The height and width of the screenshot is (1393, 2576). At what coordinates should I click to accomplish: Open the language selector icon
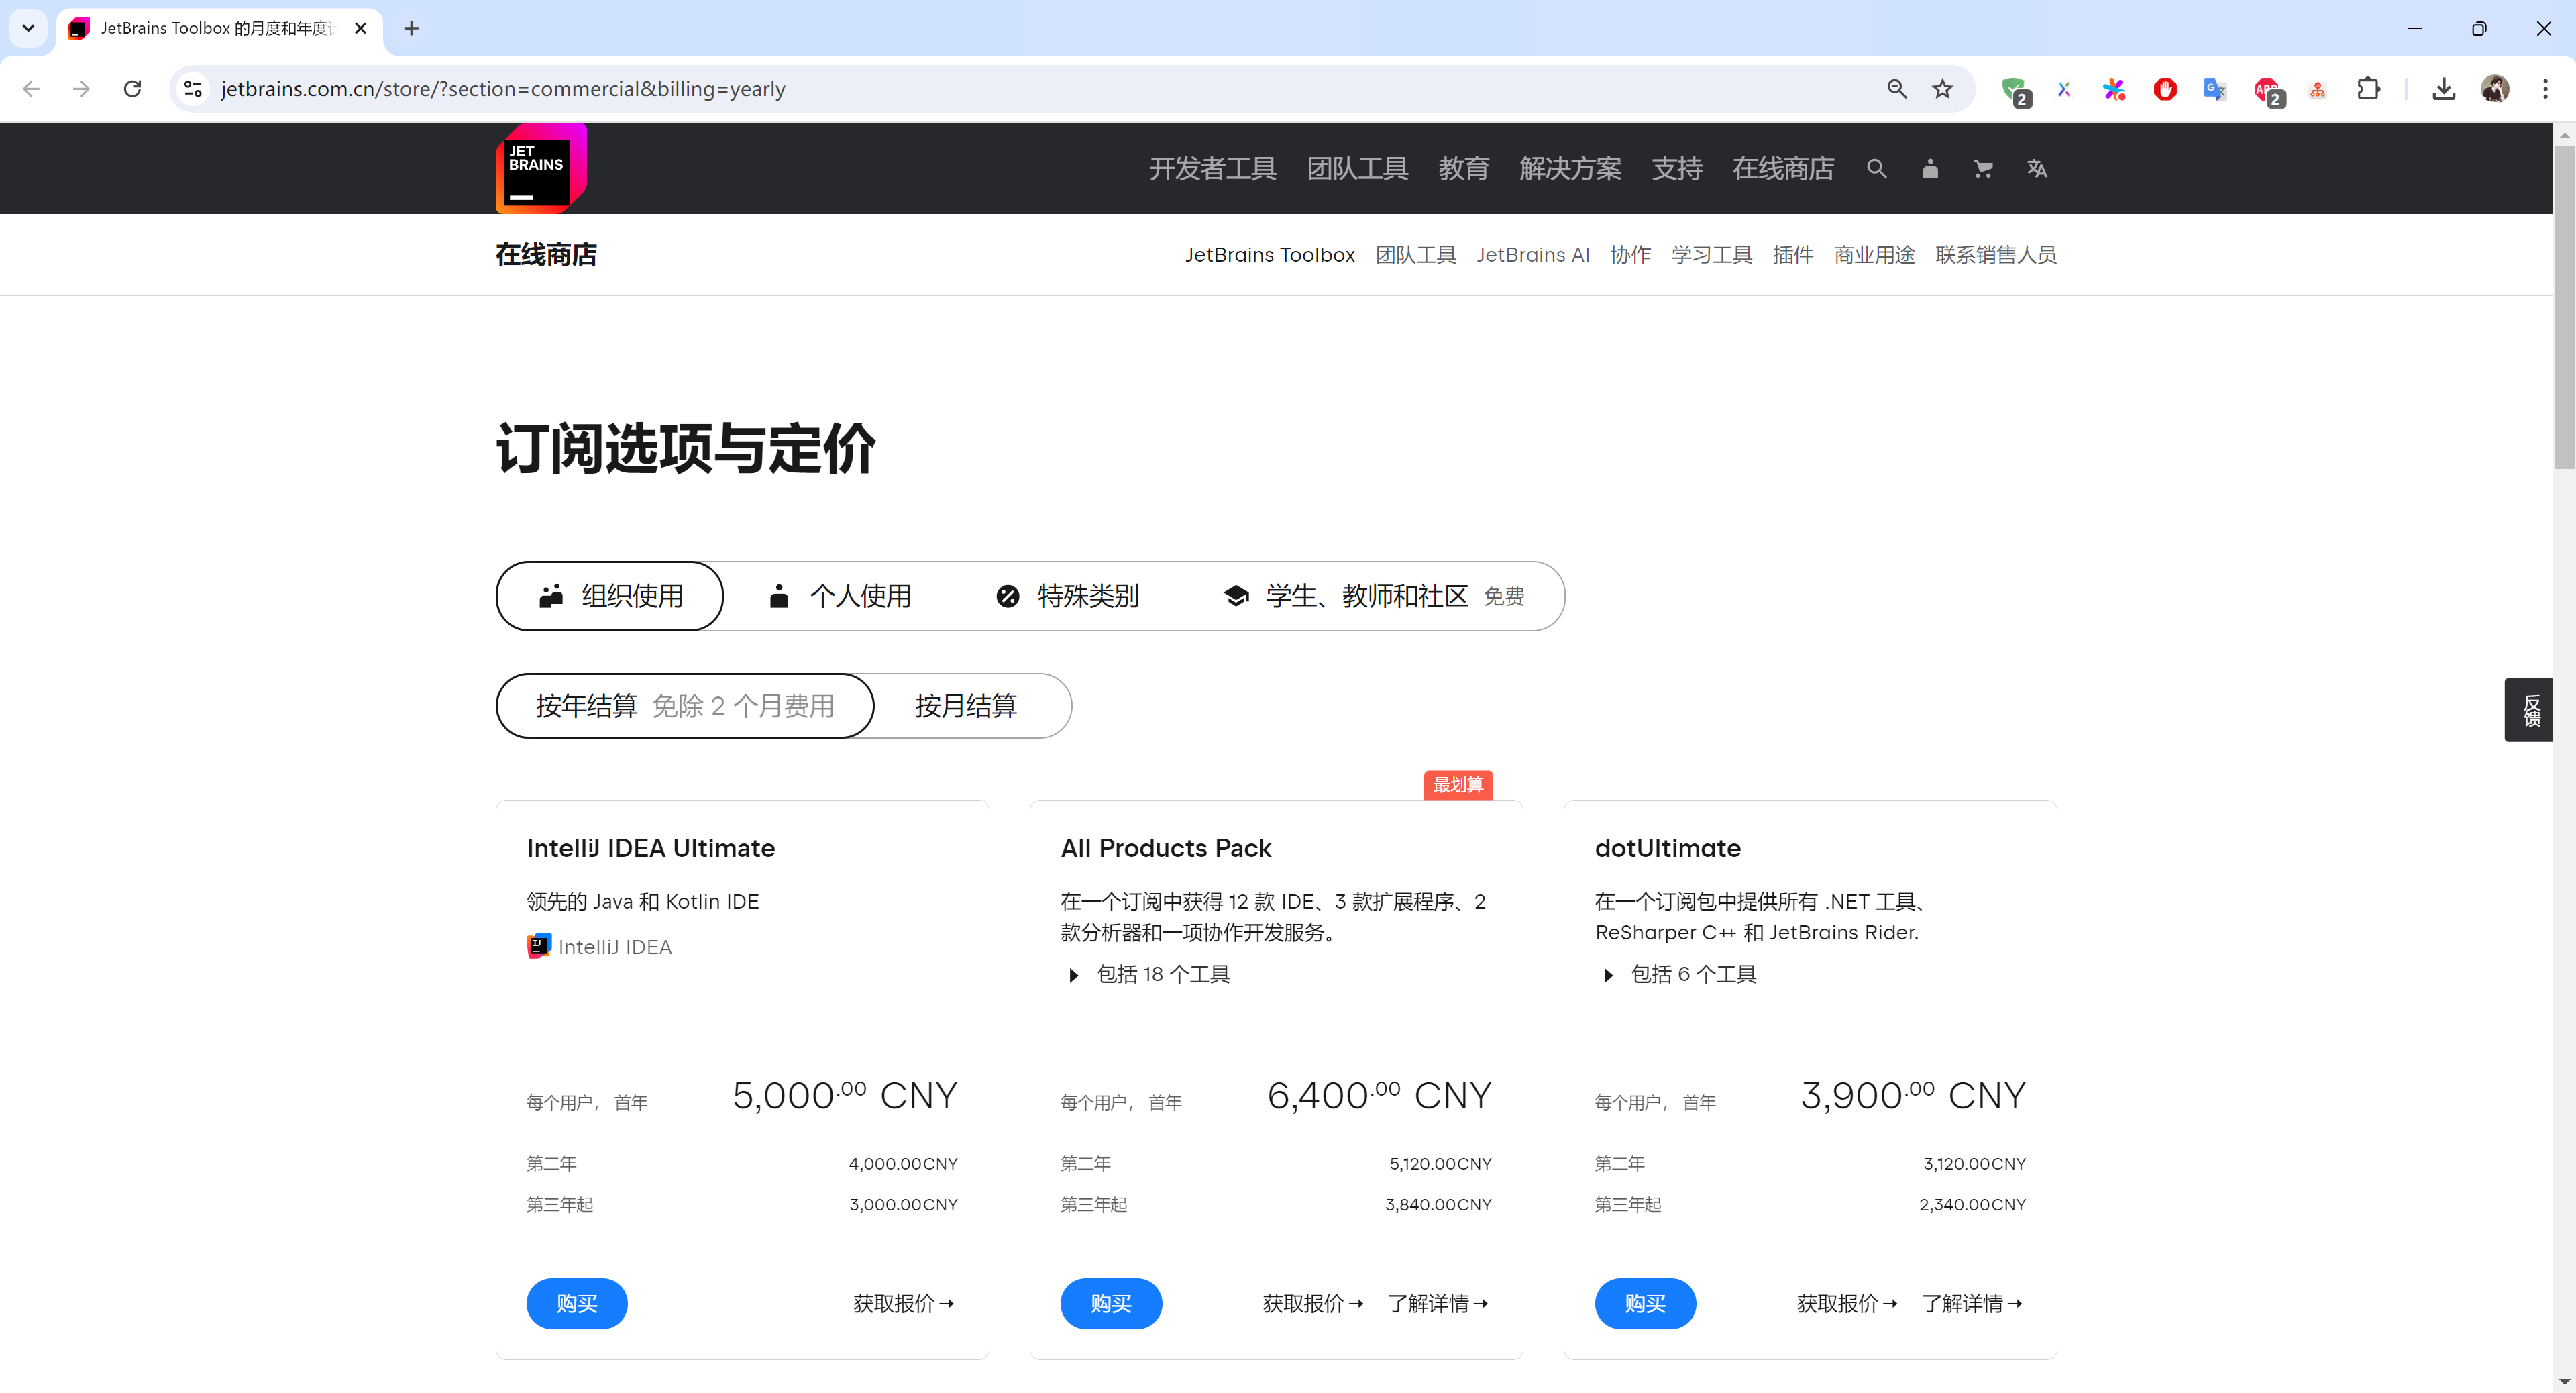(2037, 169)
